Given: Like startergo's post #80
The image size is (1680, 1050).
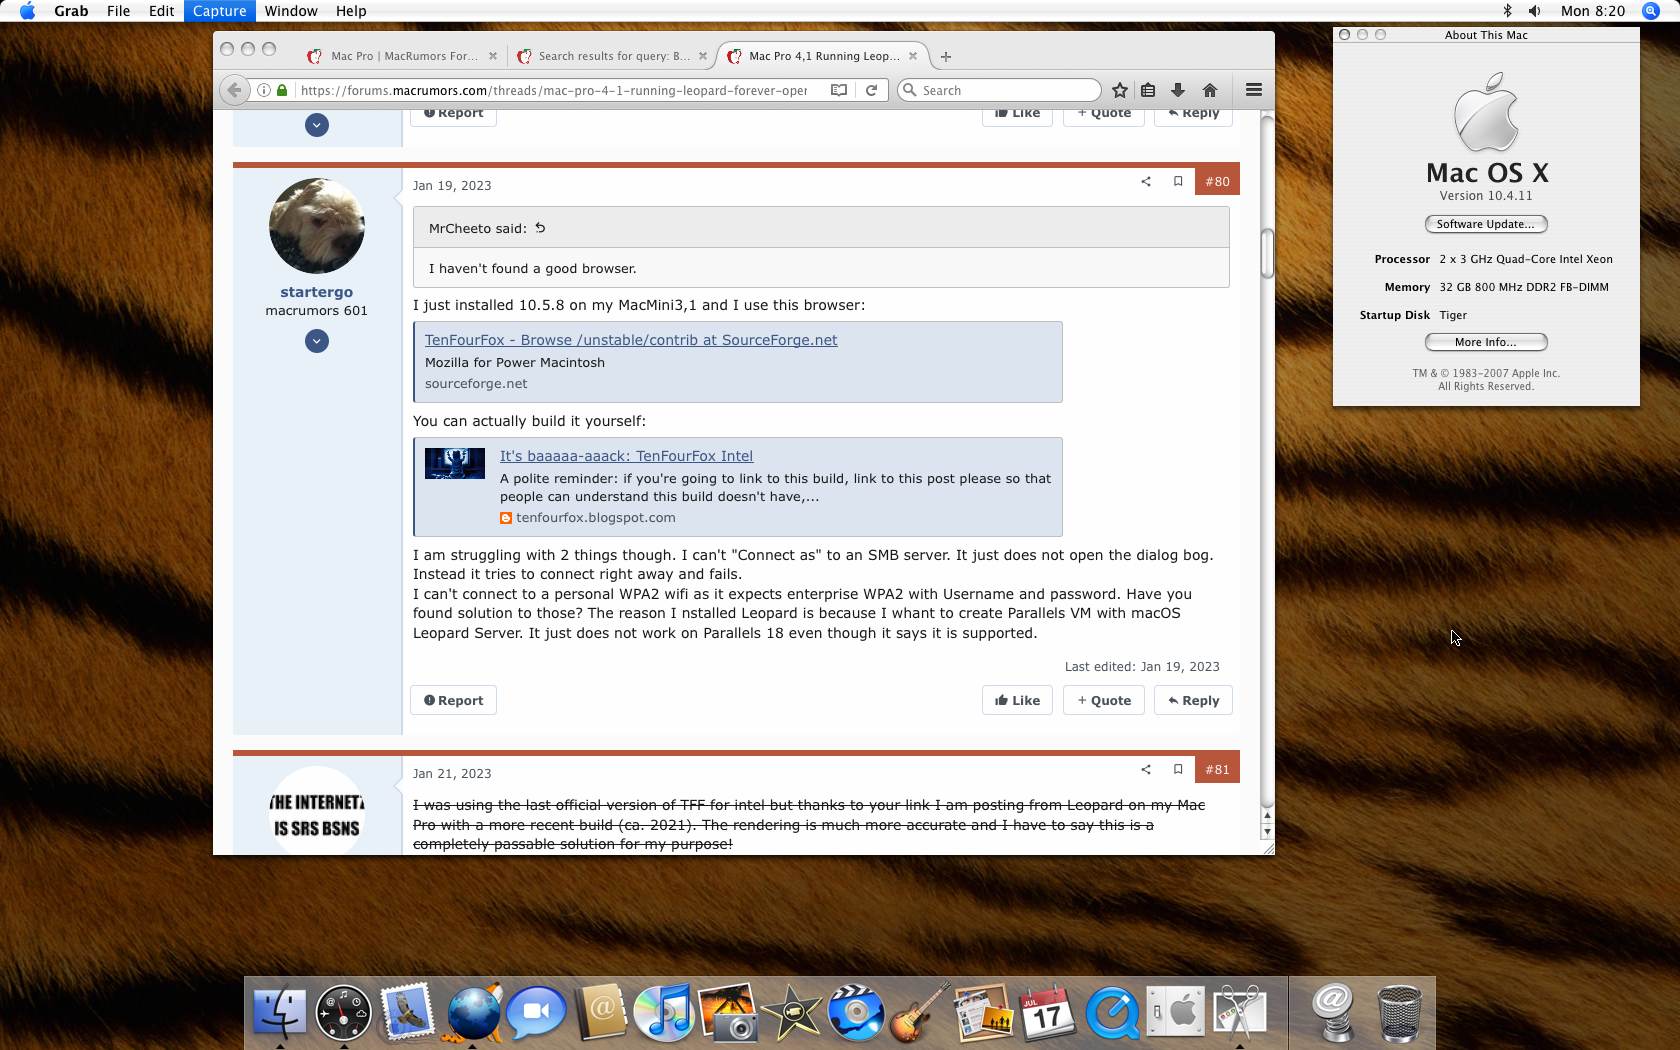Looking at the screenshot, I should [x=1017, y=700].
